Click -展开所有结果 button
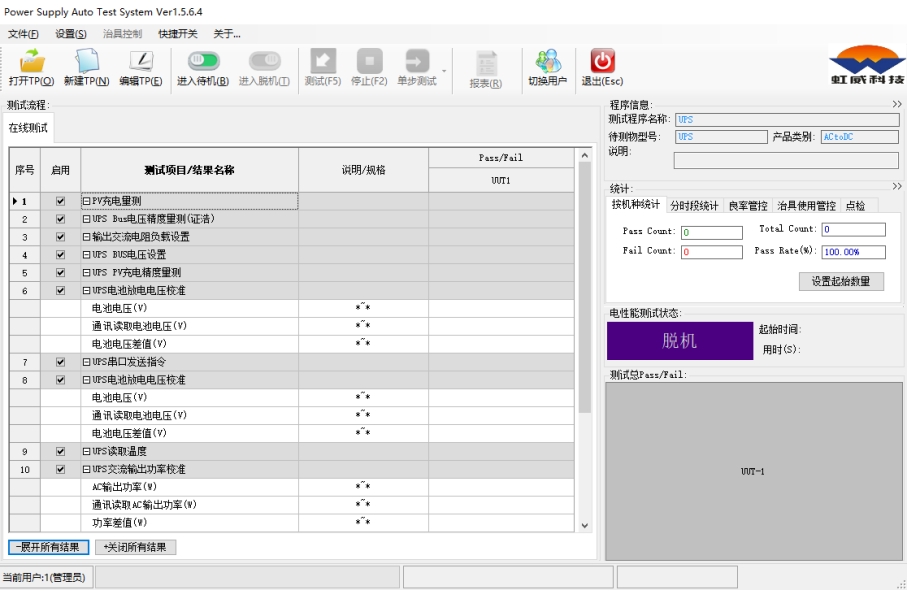This screenshot has width=908, height=591. pos(49,547)
